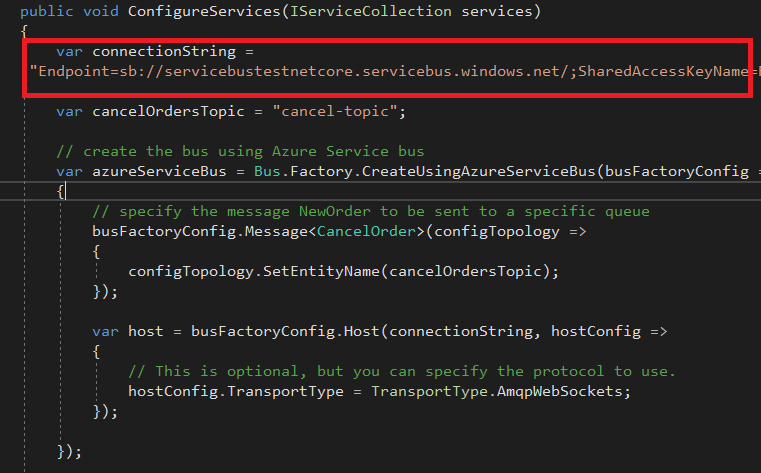Click the public keyword in method signature

(47, 11)
